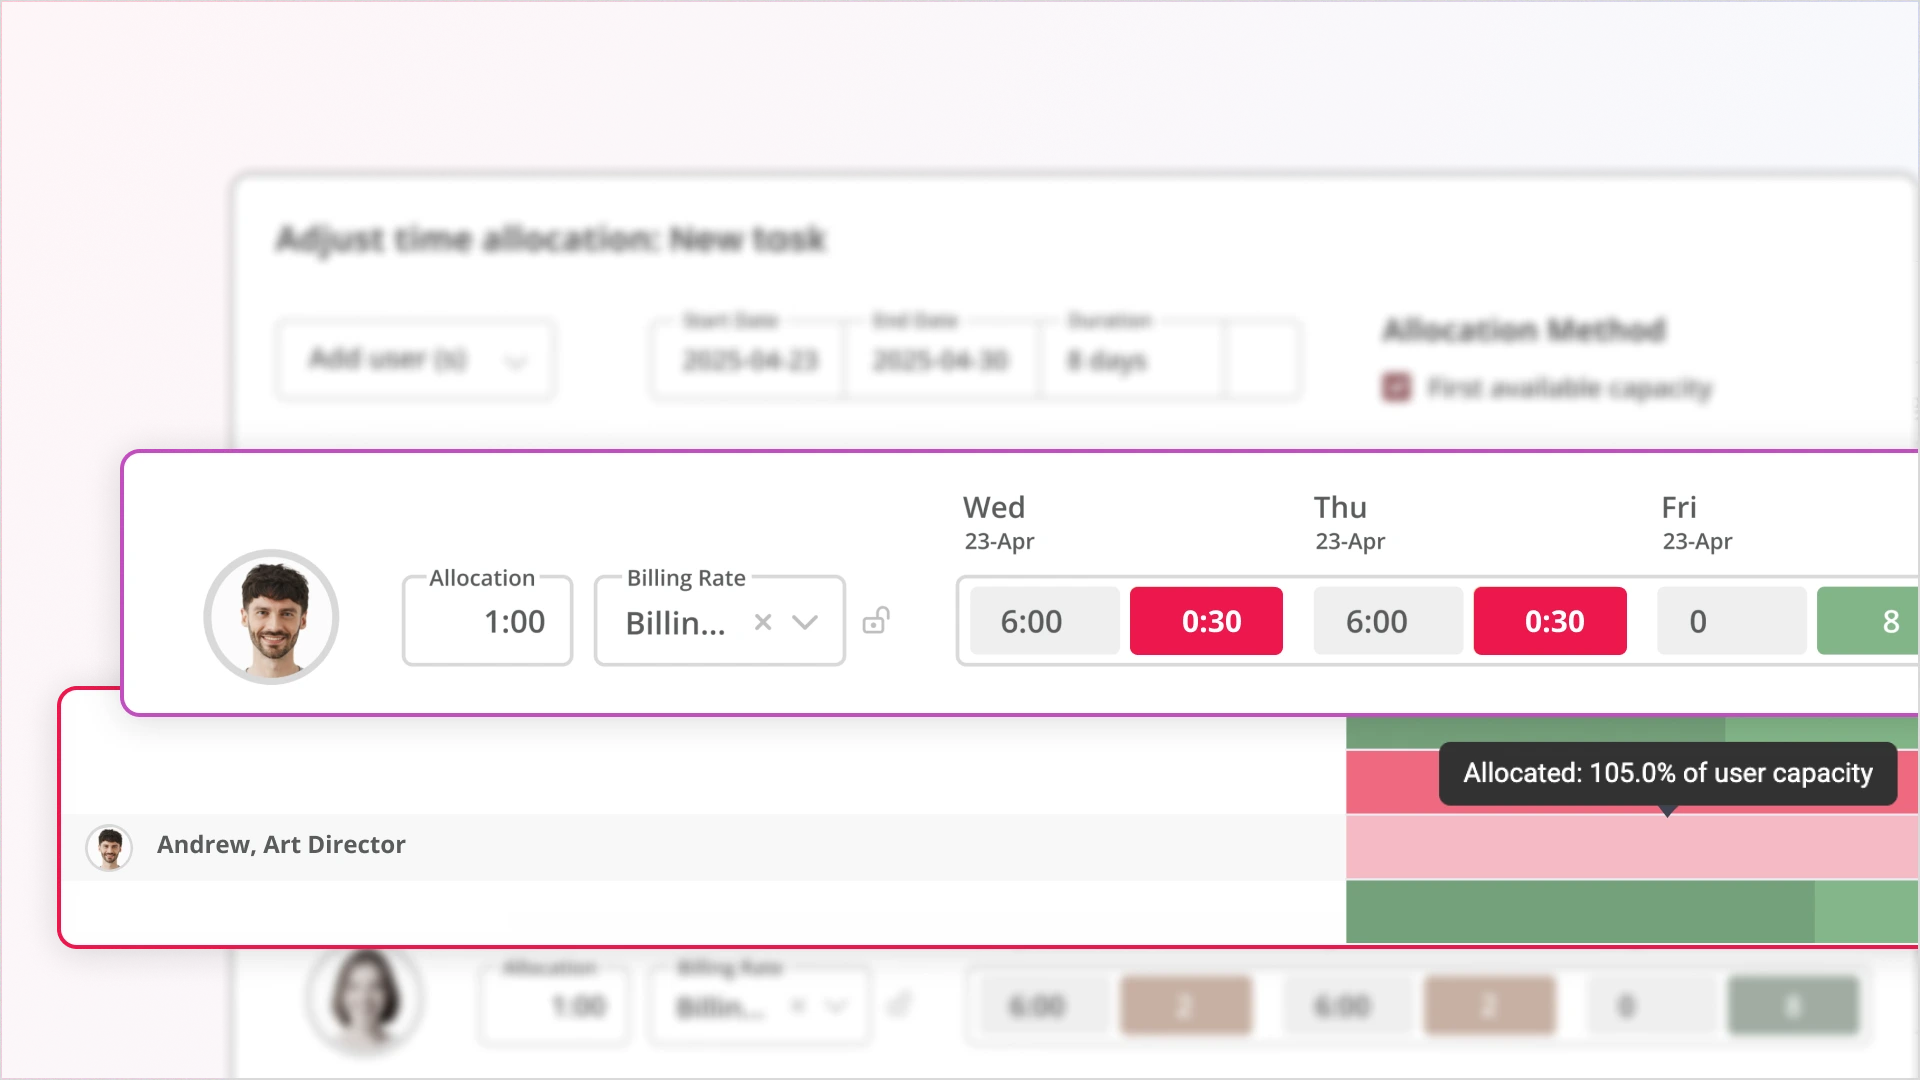Click small avatar next to Andrew, Art Director

click(109, 847)
